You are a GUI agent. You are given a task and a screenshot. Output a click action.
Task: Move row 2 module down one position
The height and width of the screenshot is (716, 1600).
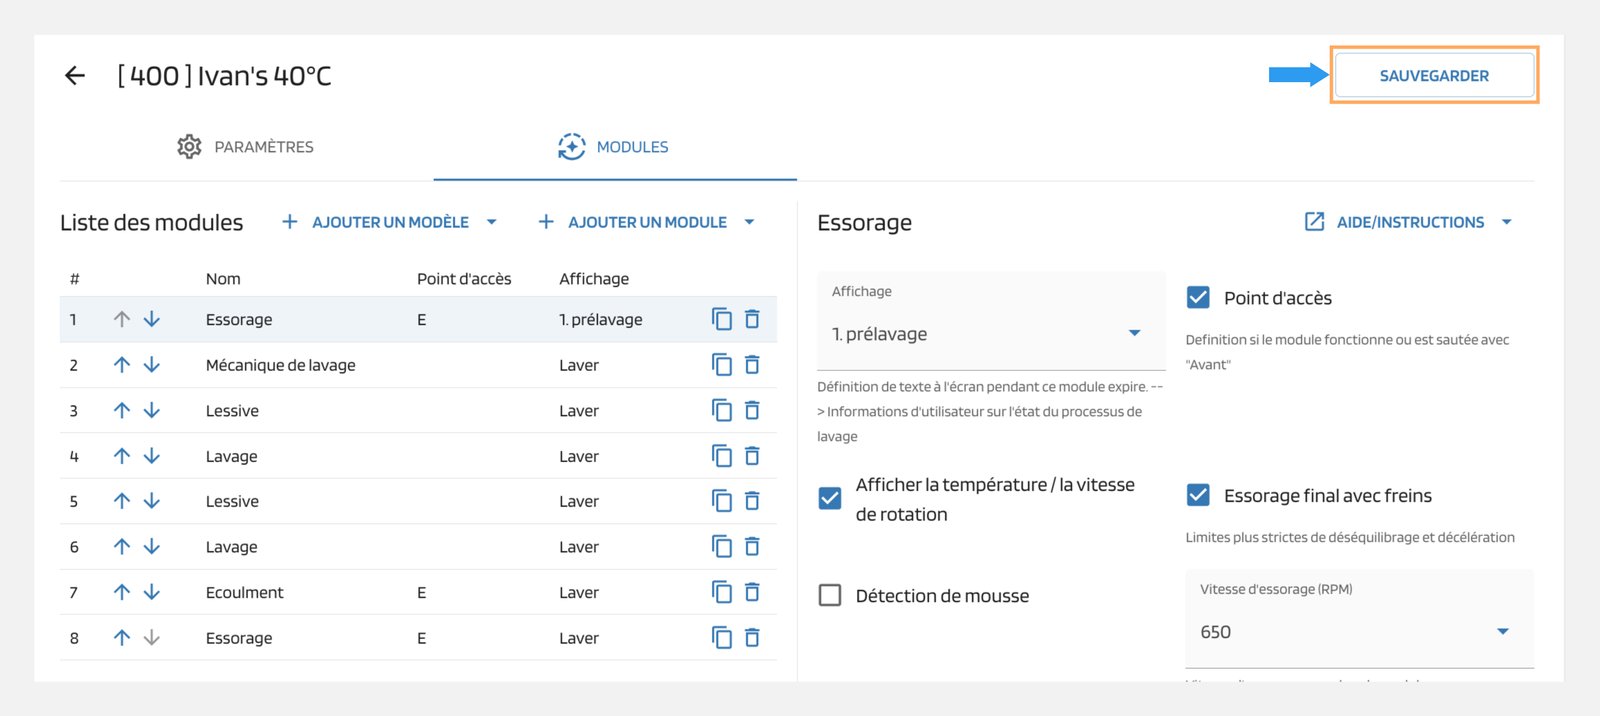click(152, 365)
